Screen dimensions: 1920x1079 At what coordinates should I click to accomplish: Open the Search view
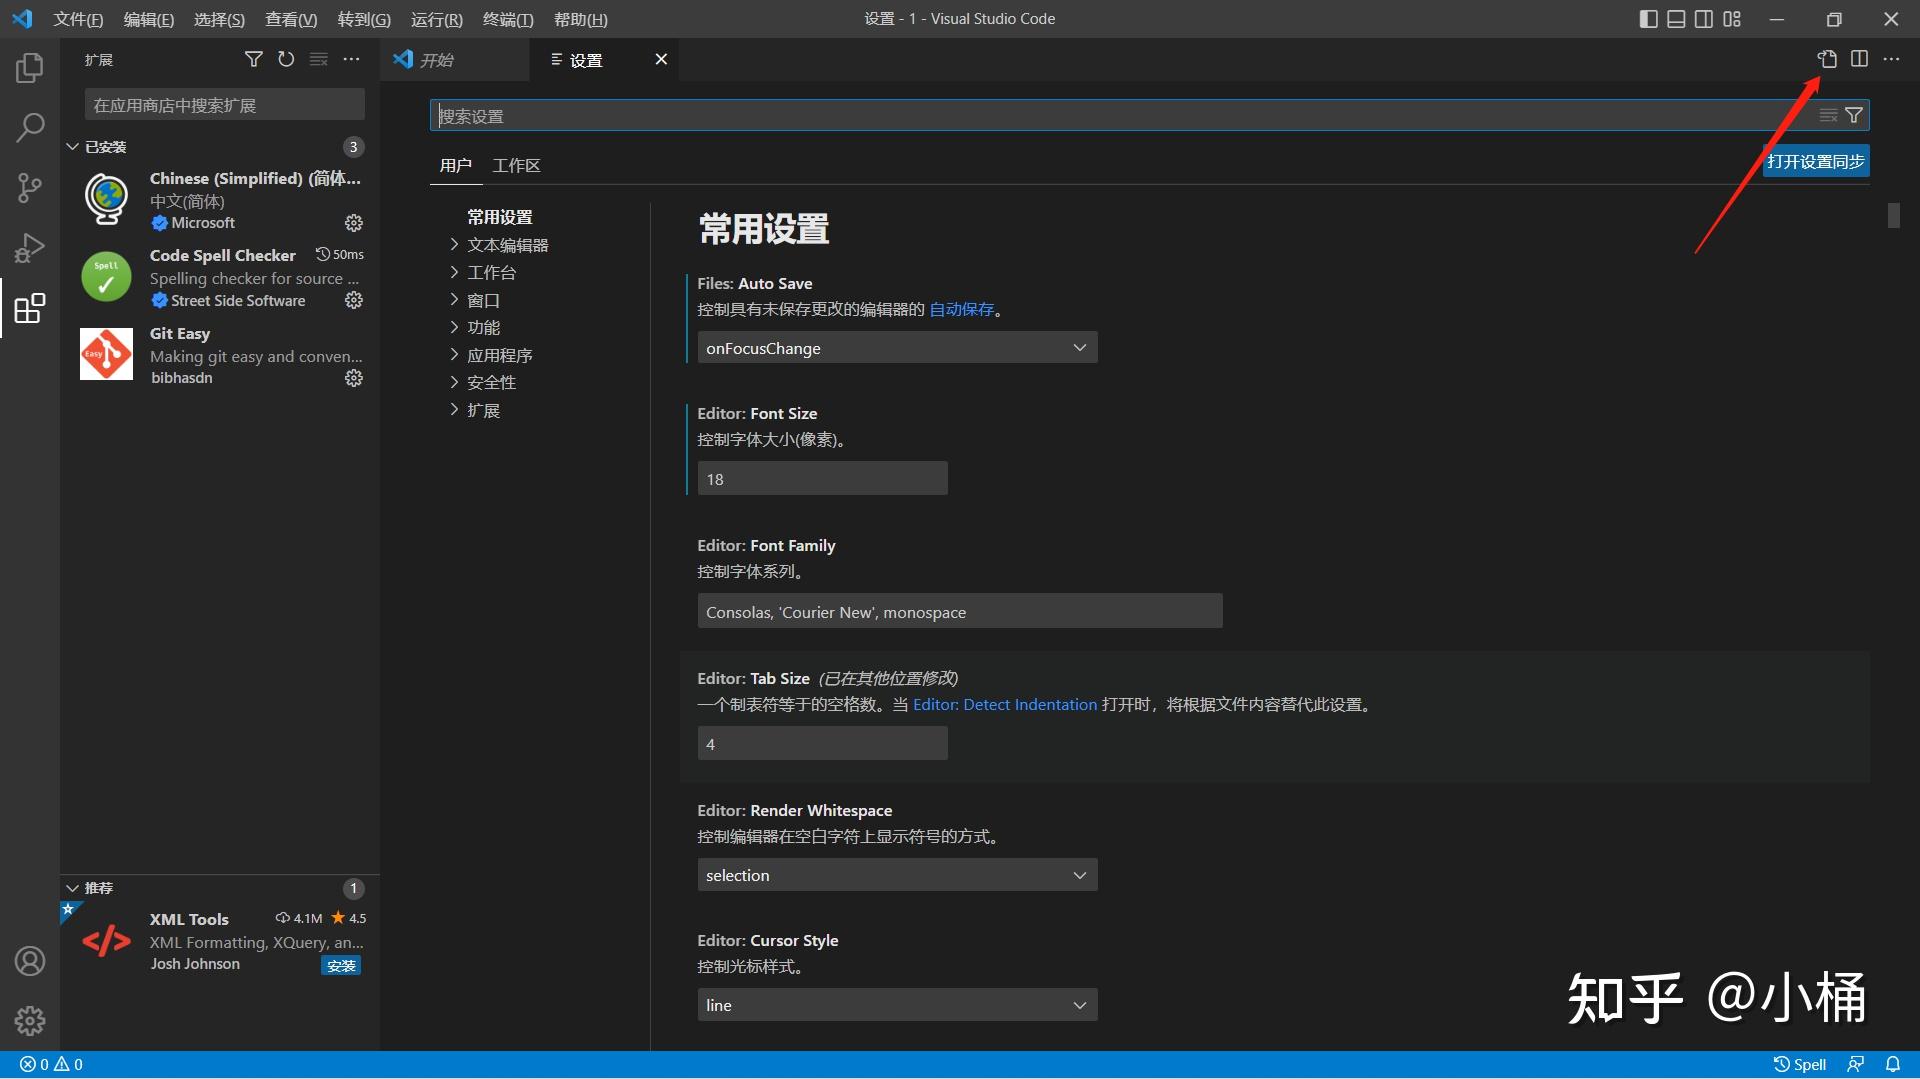[x=29, y=127]
